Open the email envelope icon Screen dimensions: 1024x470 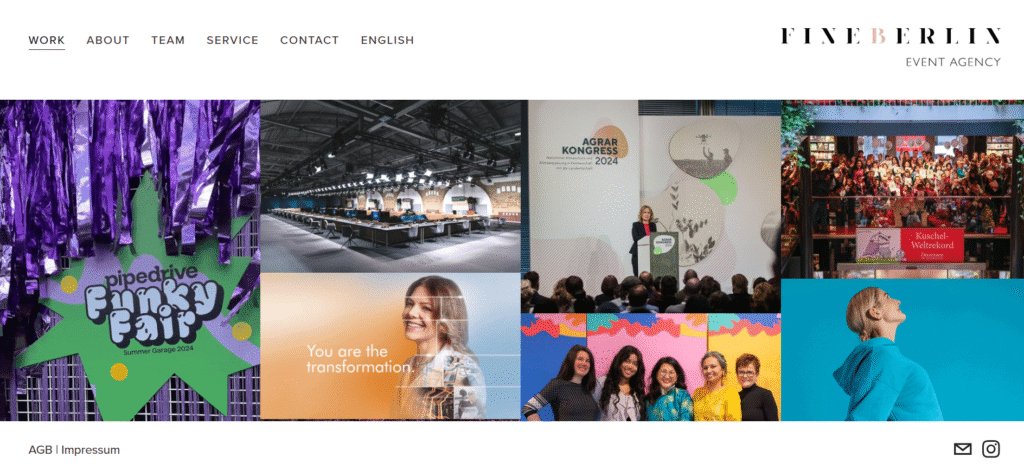[x=963, y=449]
